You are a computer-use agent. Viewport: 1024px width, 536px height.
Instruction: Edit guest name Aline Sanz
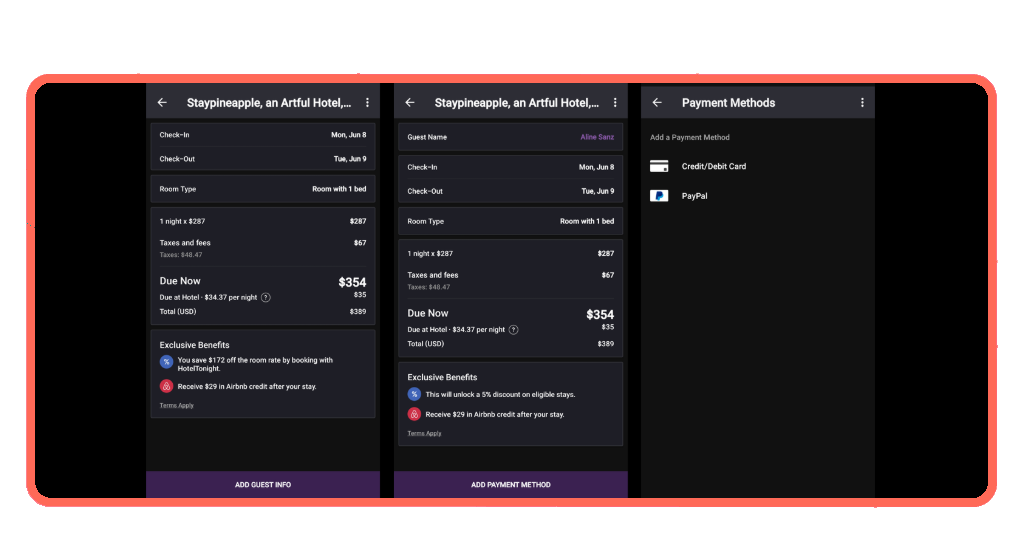[597, 137]
